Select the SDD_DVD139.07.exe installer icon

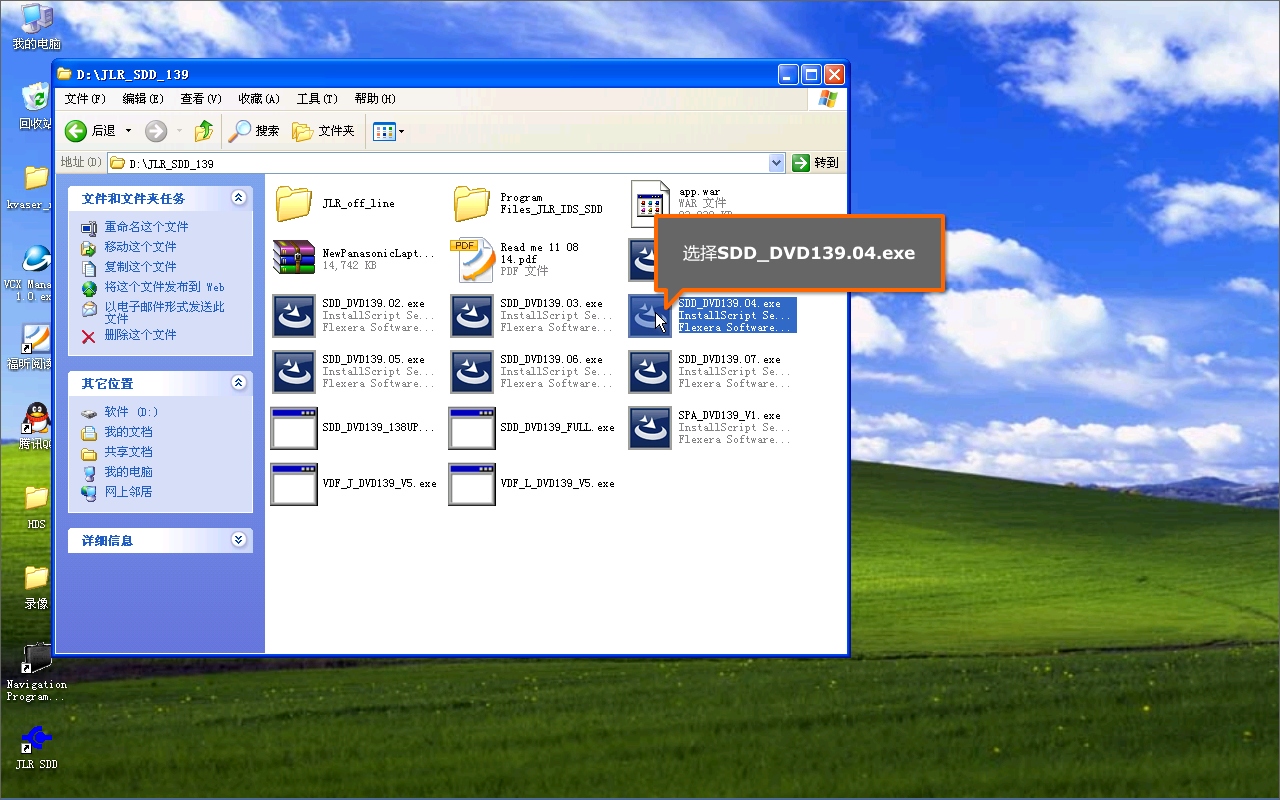coord(650,372)
